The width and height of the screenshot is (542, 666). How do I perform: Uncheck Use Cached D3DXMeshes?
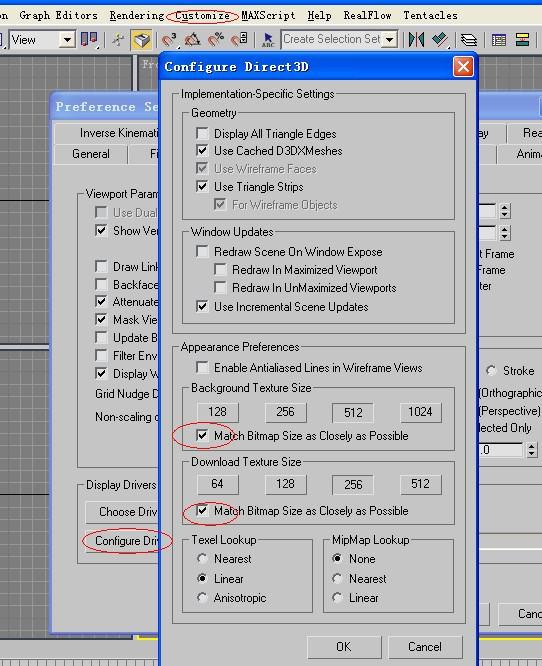point(202,151)
